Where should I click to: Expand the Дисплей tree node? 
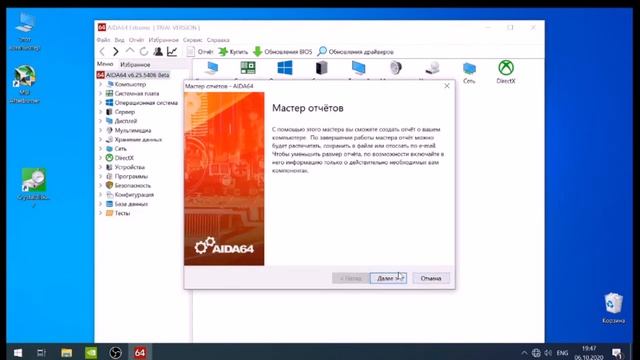[101, 121]
